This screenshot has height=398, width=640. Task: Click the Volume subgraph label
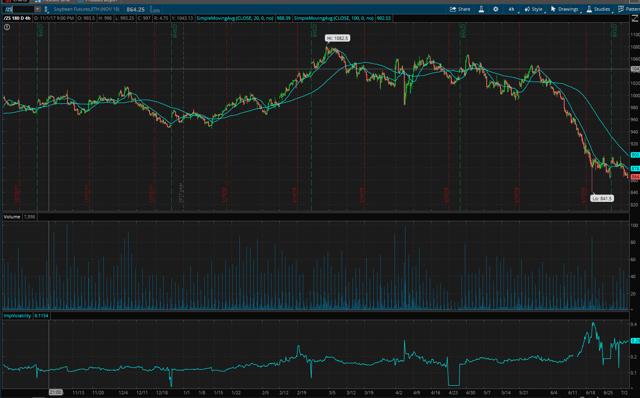pyautogui.click(x=11, y=217)
